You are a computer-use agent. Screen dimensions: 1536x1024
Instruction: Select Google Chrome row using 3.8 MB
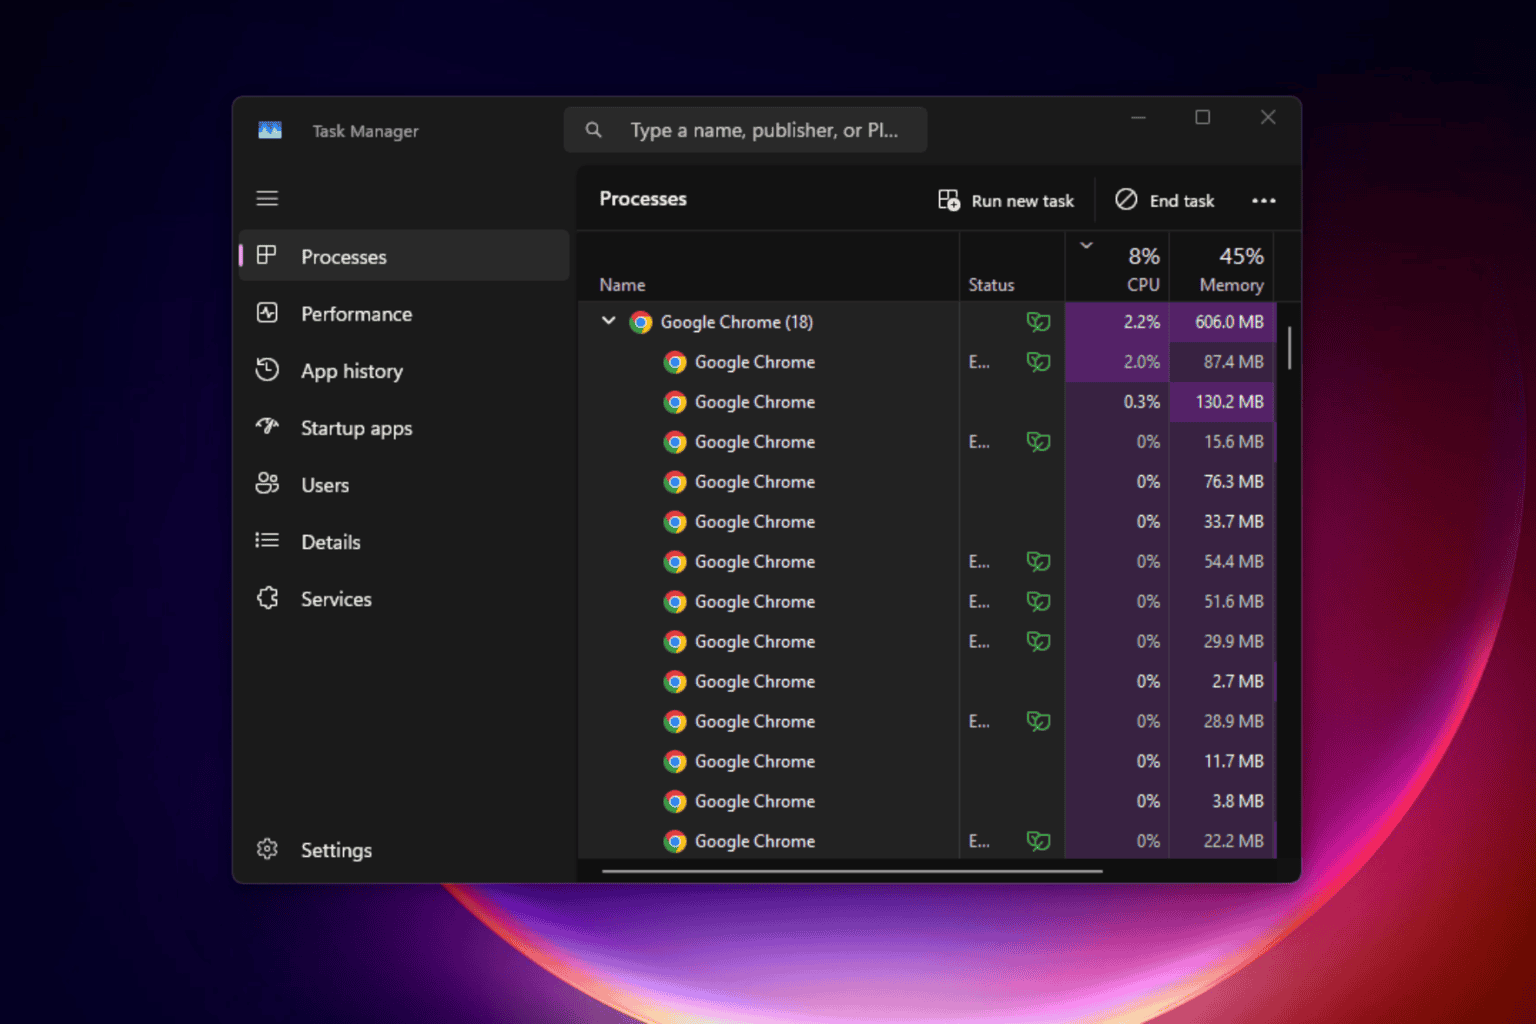[x=927, y=802]
